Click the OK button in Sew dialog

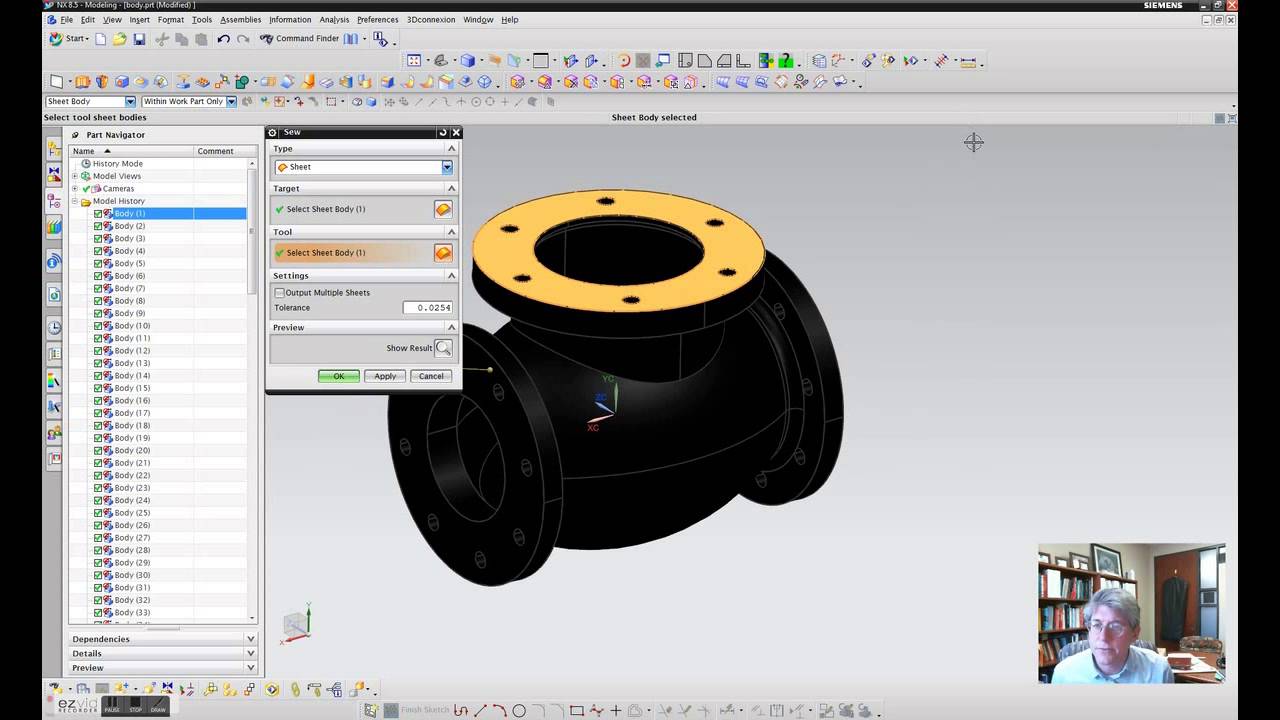click(339, 376)
